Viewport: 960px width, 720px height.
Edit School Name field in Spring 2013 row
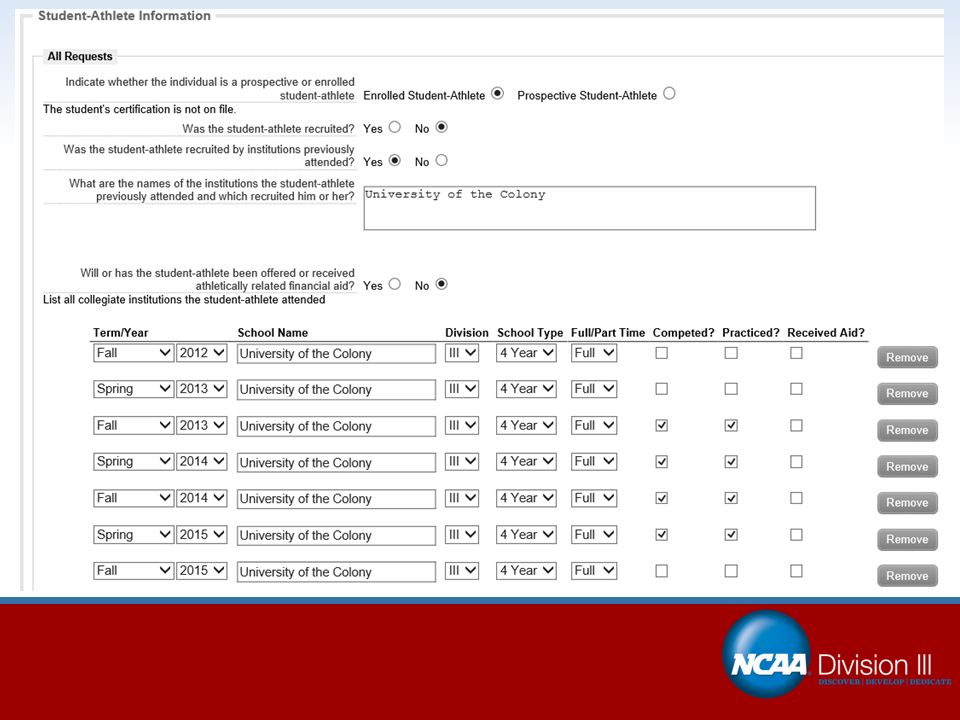point(336,390)
